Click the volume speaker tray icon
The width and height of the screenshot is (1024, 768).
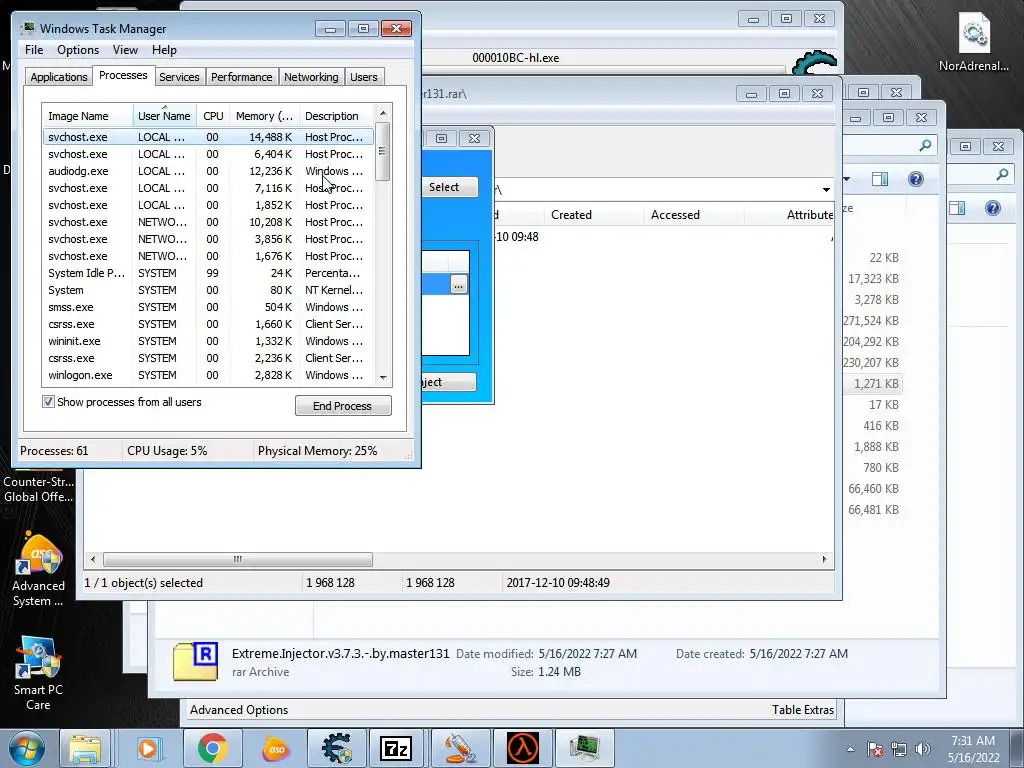coord(922,749)
